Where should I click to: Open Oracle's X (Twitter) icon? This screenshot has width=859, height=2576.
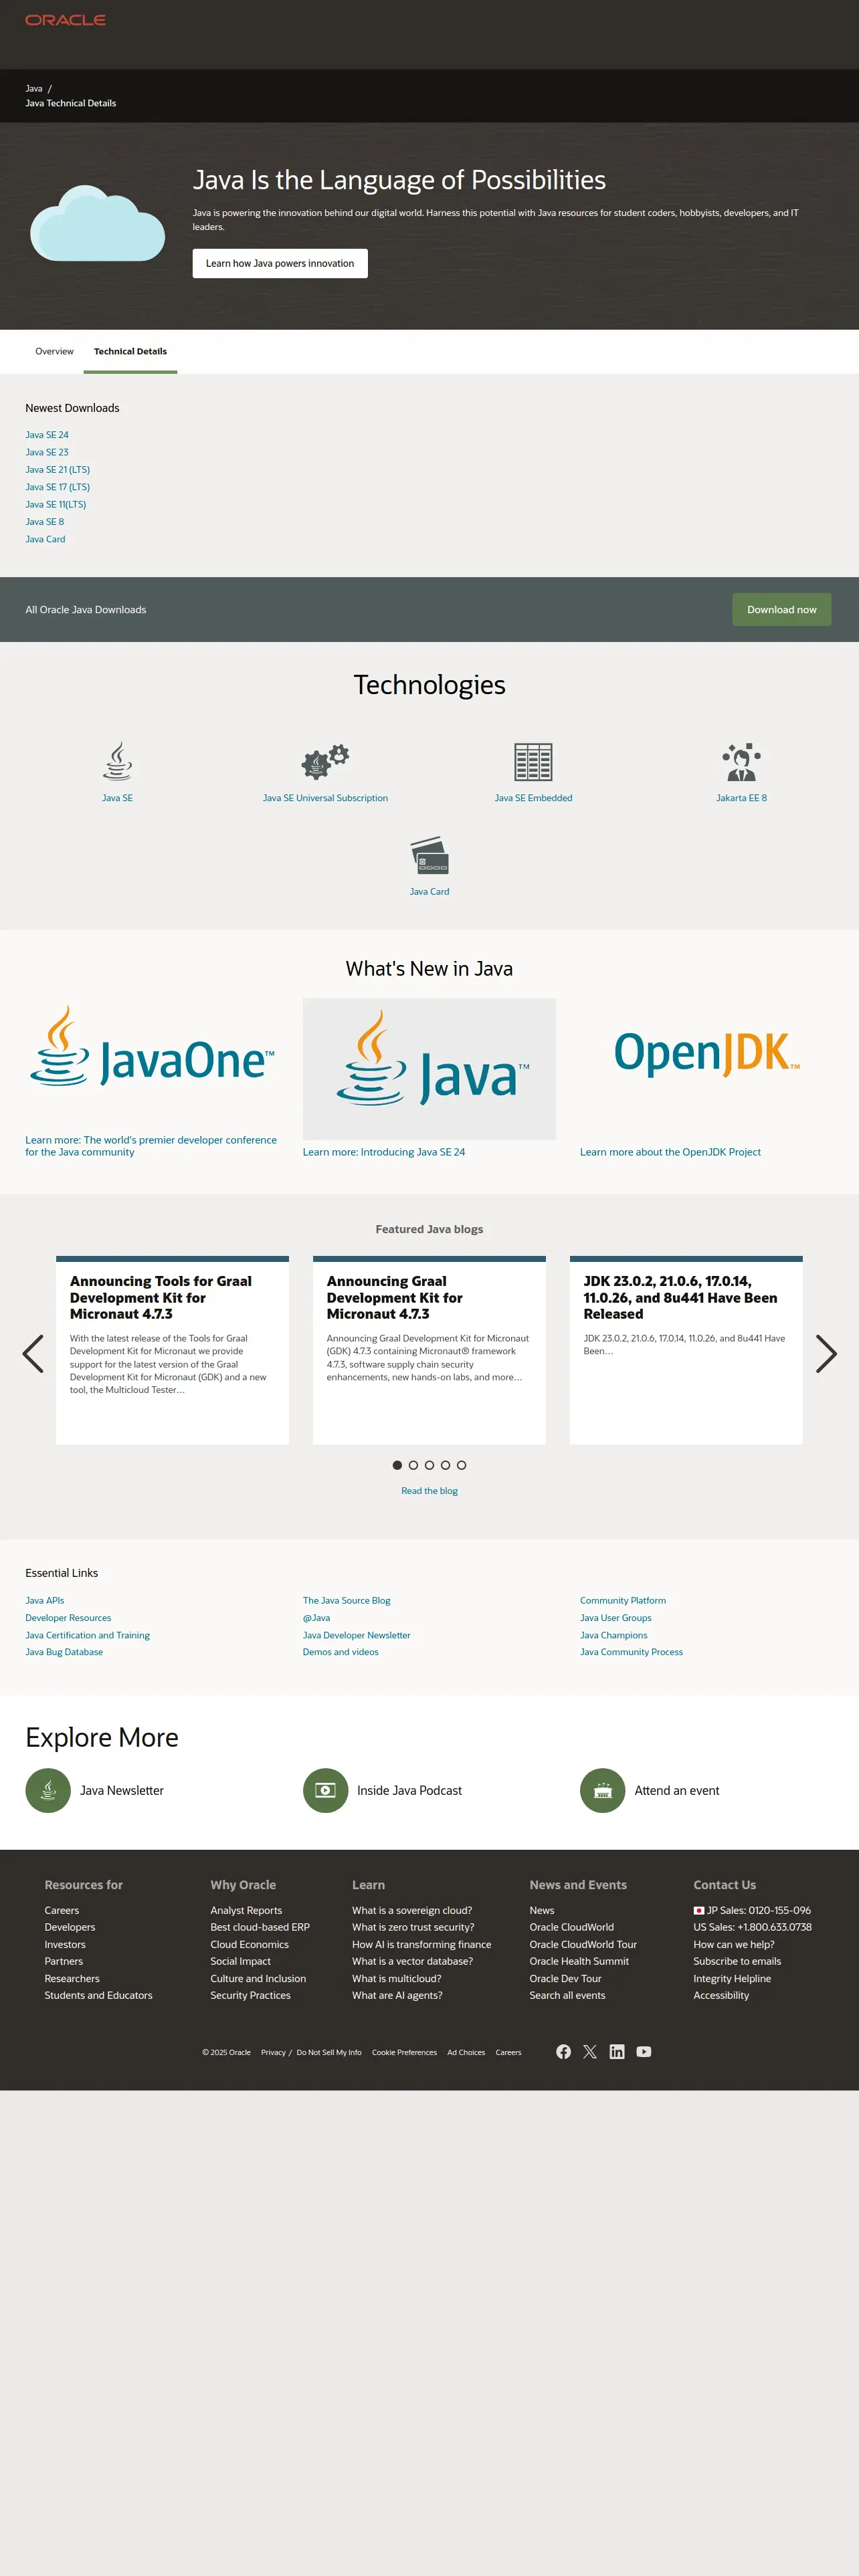(x=590, y=2052)
